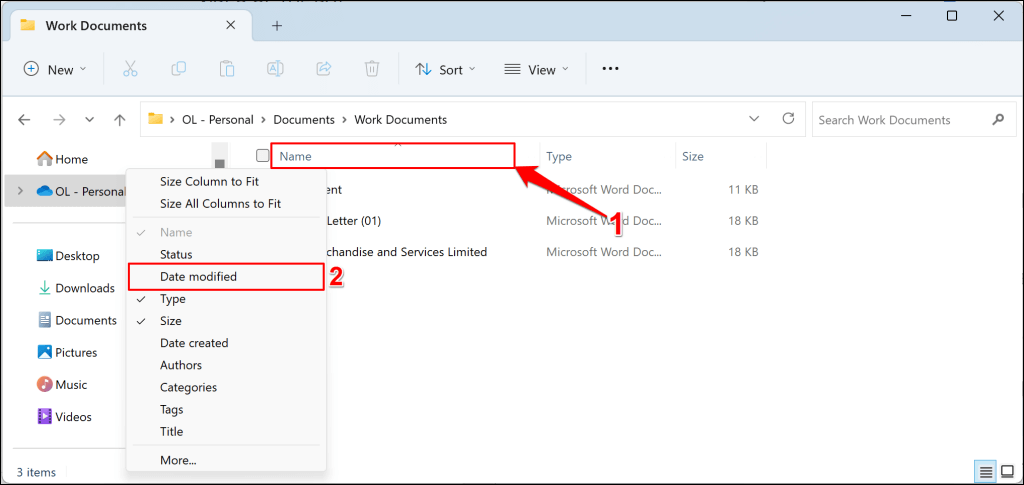The width and height of the screenshot is (1024, 485).
Task: Click Work Documents in breadcrumb
Action: tap(400, 119)
